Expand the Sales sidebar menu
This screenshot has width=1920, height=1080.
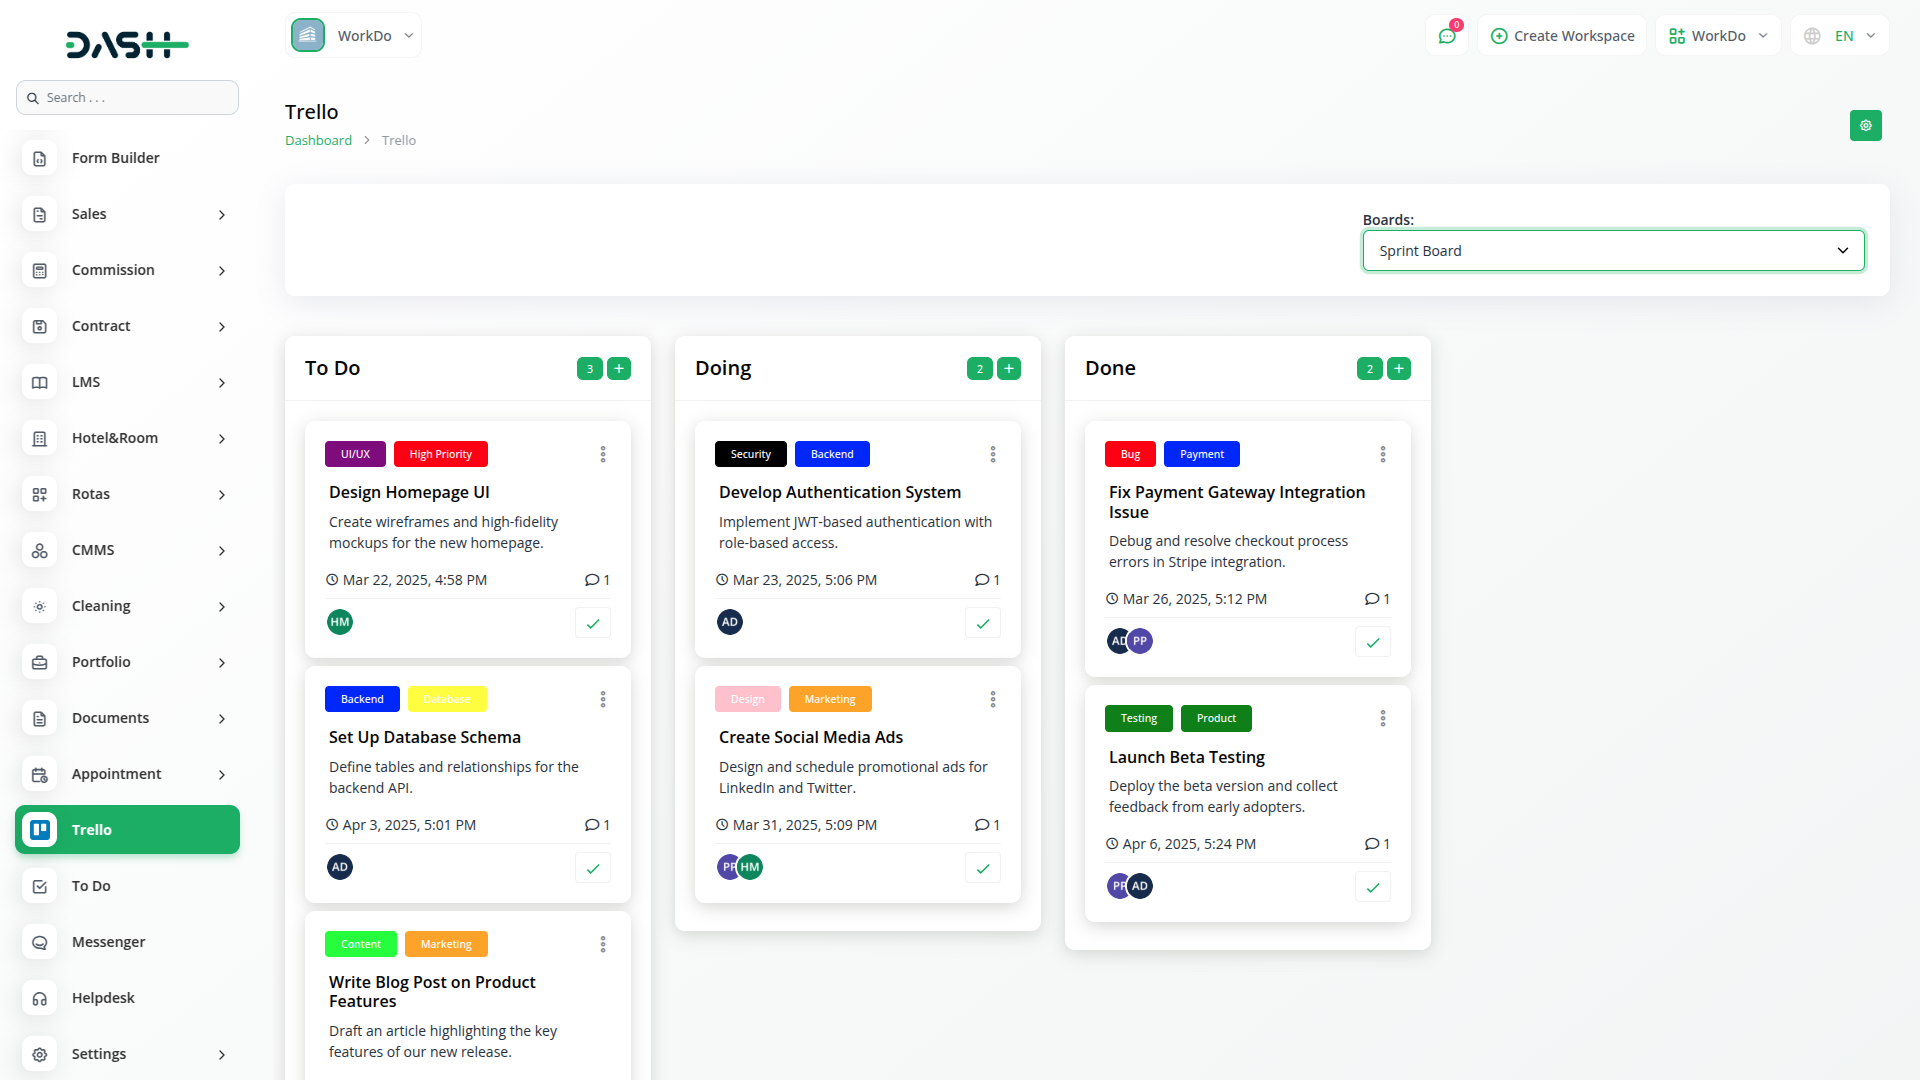[x=127, y=214]
